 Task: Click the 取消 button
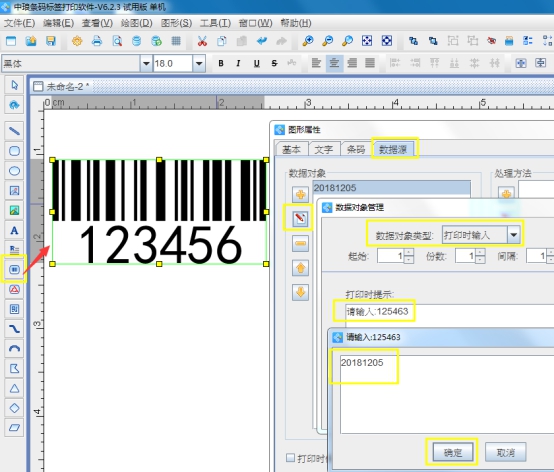click(506, 452)
